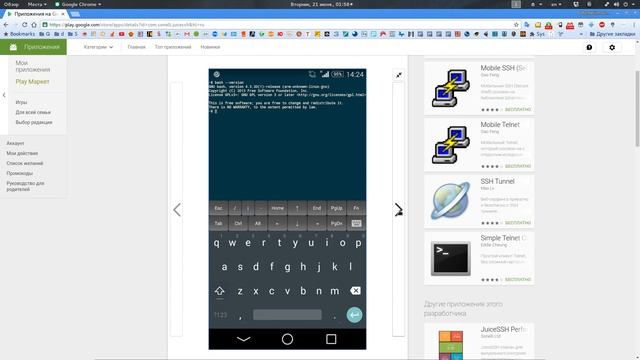
Task: Open Для всей семьи link
Action: 33,112
